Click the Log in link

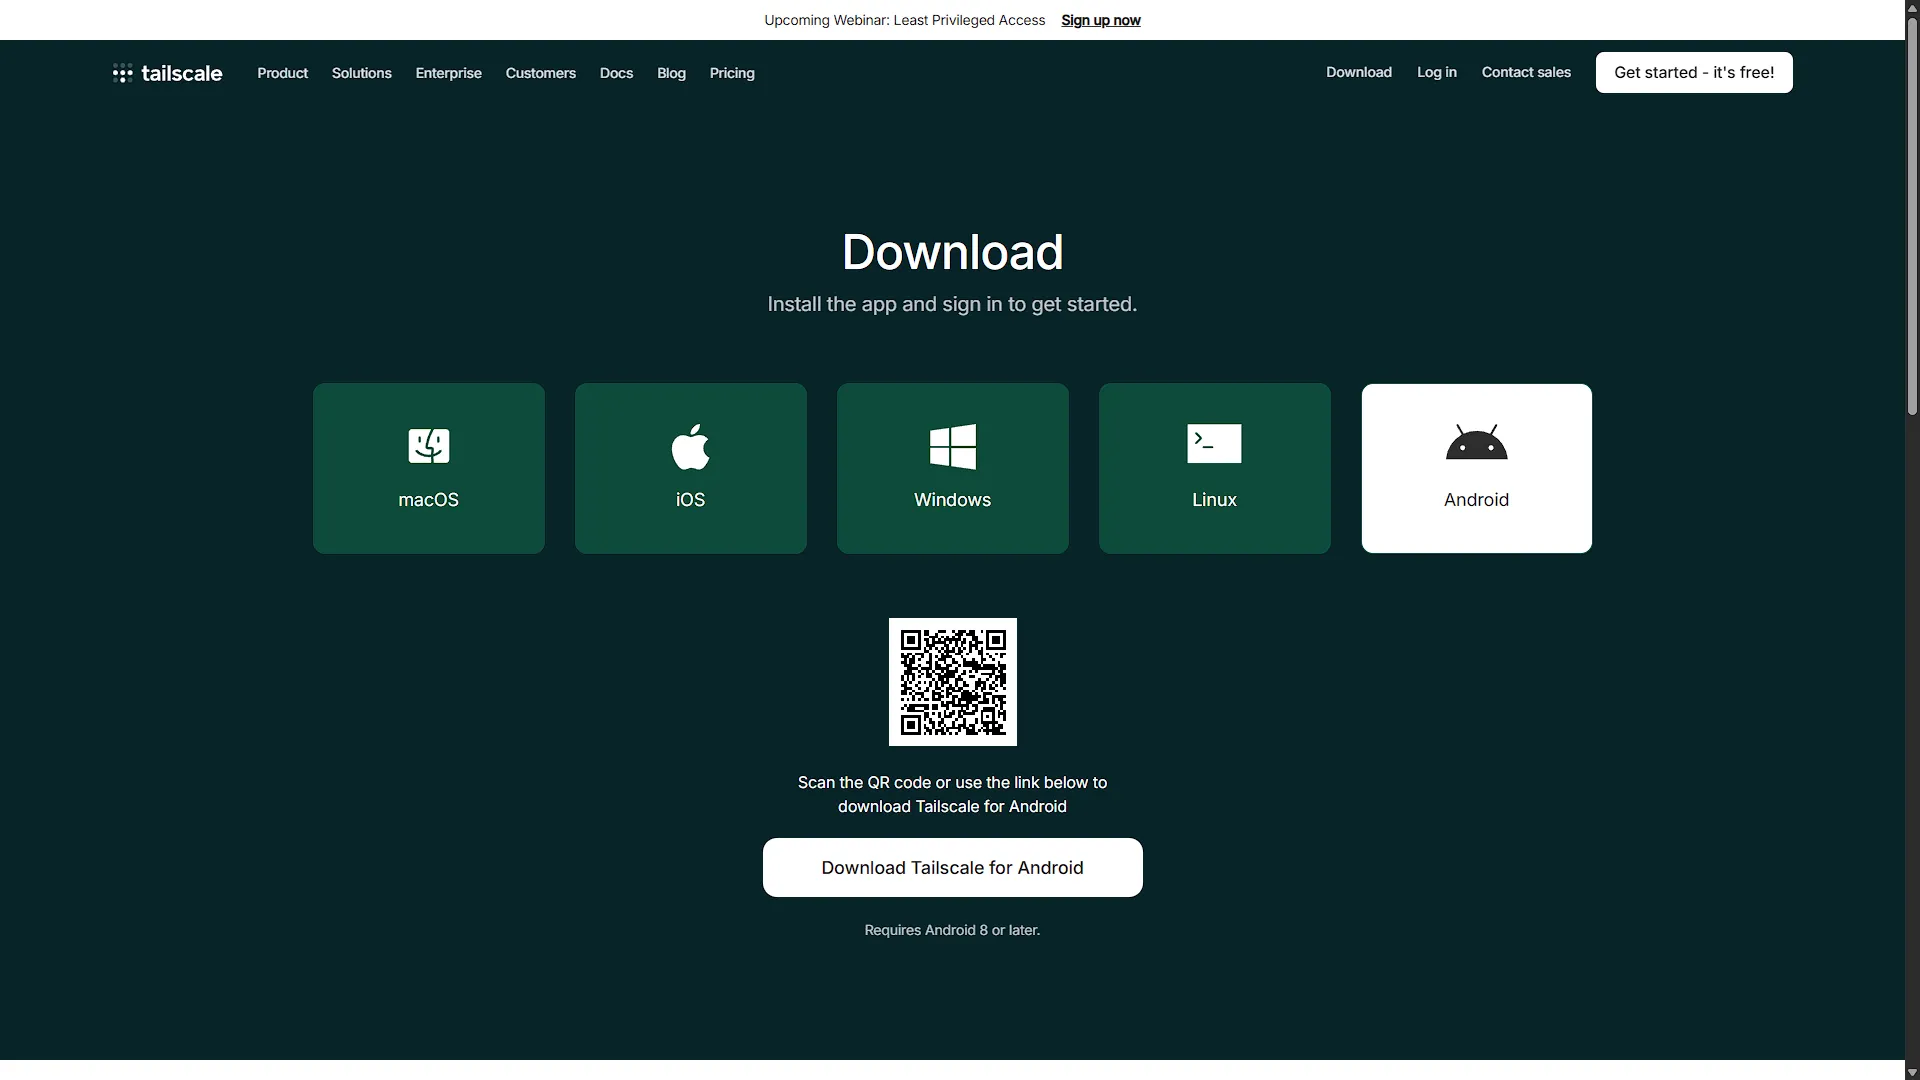(1437, 72)
